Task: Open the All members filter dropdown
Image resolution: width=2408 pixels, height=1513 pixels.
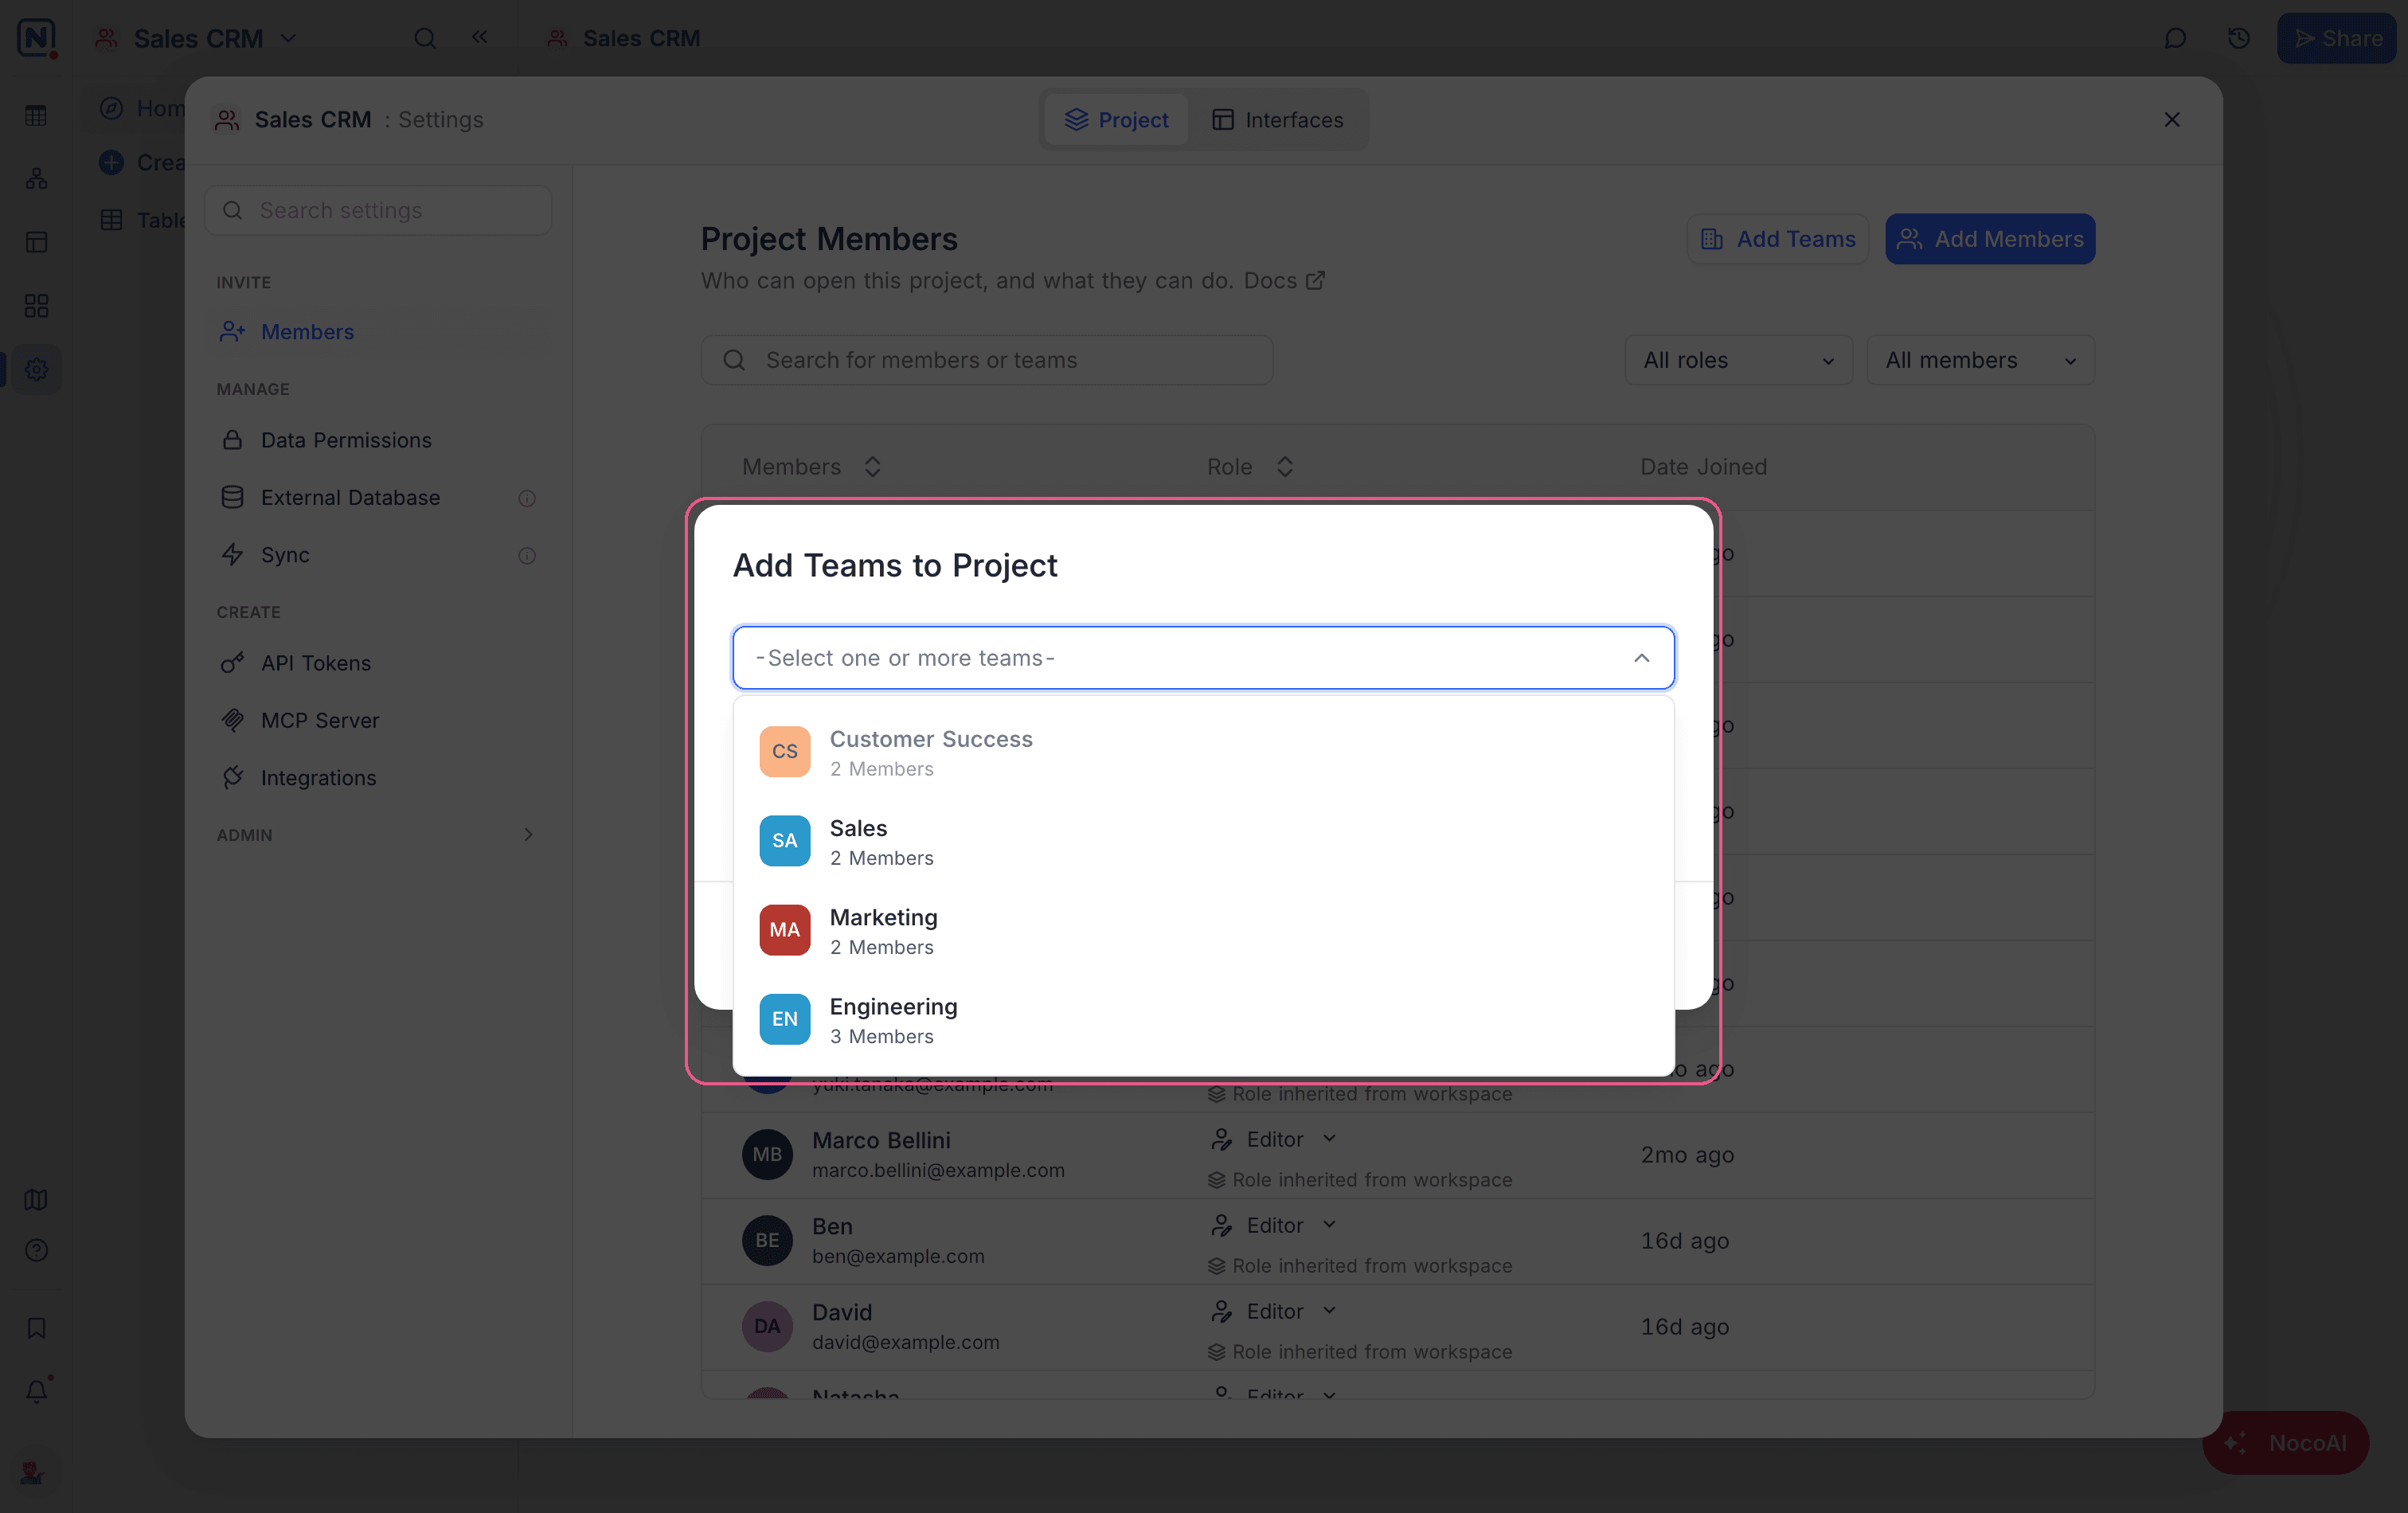Action: (x=1980, y=360)
